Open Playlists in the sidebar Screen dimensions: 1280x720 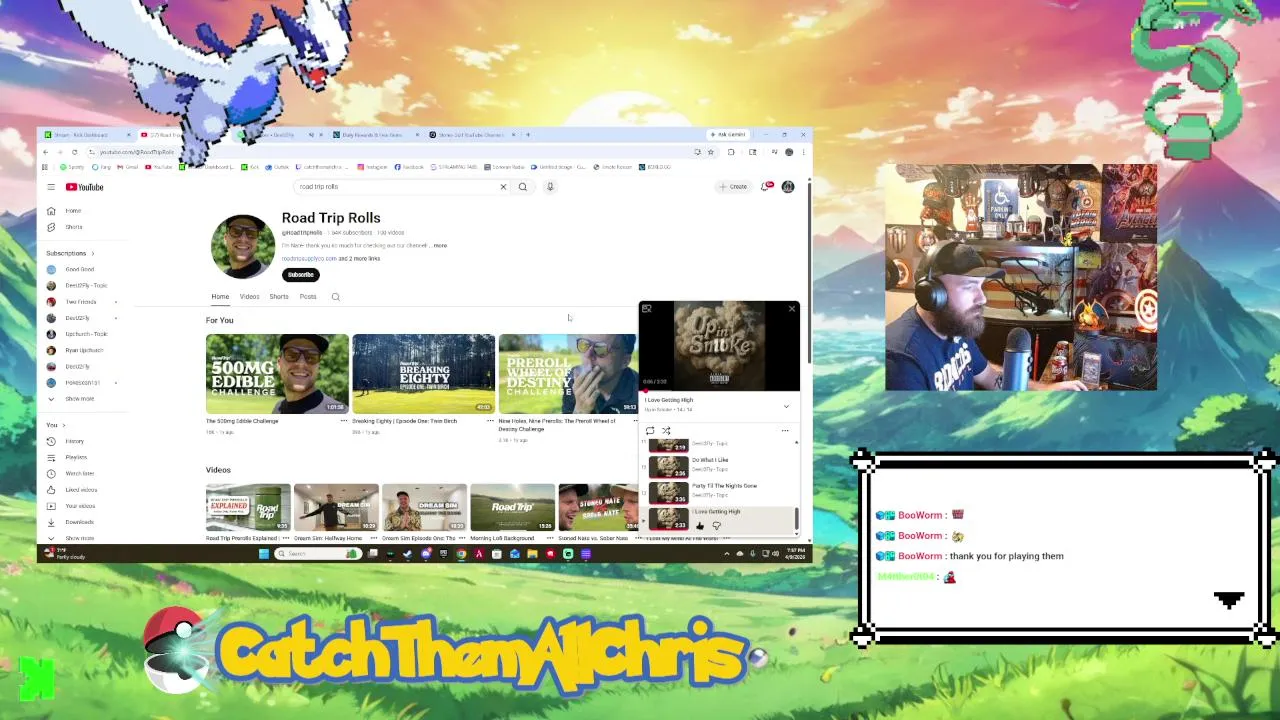75,457
